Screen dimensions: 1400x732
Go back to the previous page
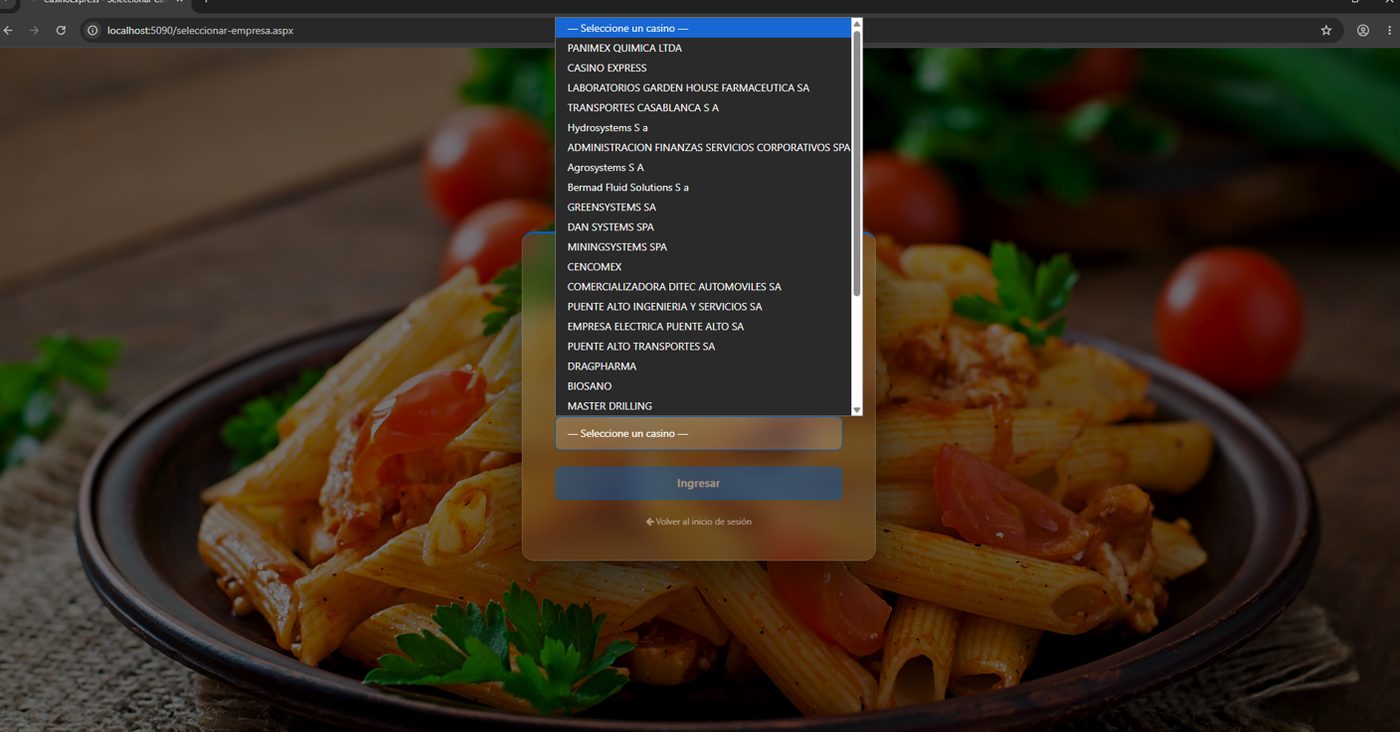coord(9,31)
